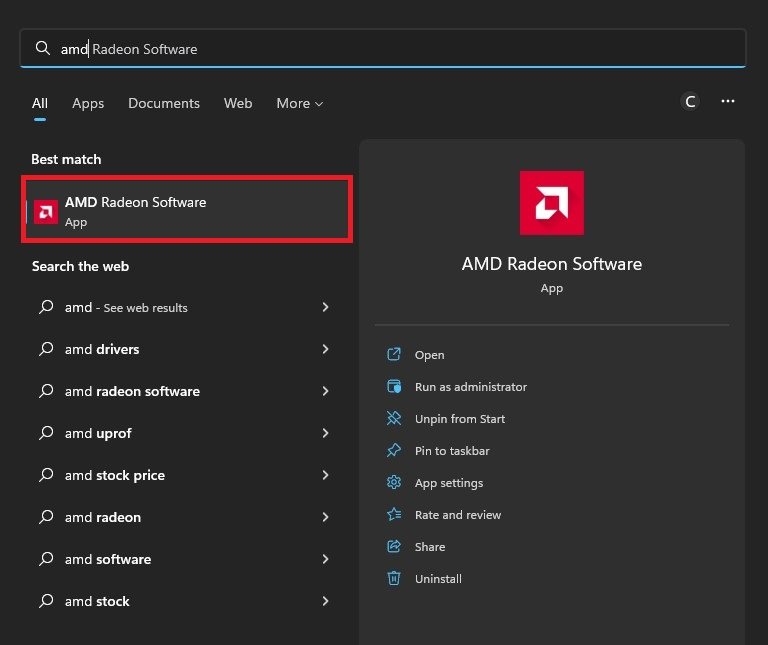Click into the search text field
This screenshot has height=645, width=768.
[400, 49]
